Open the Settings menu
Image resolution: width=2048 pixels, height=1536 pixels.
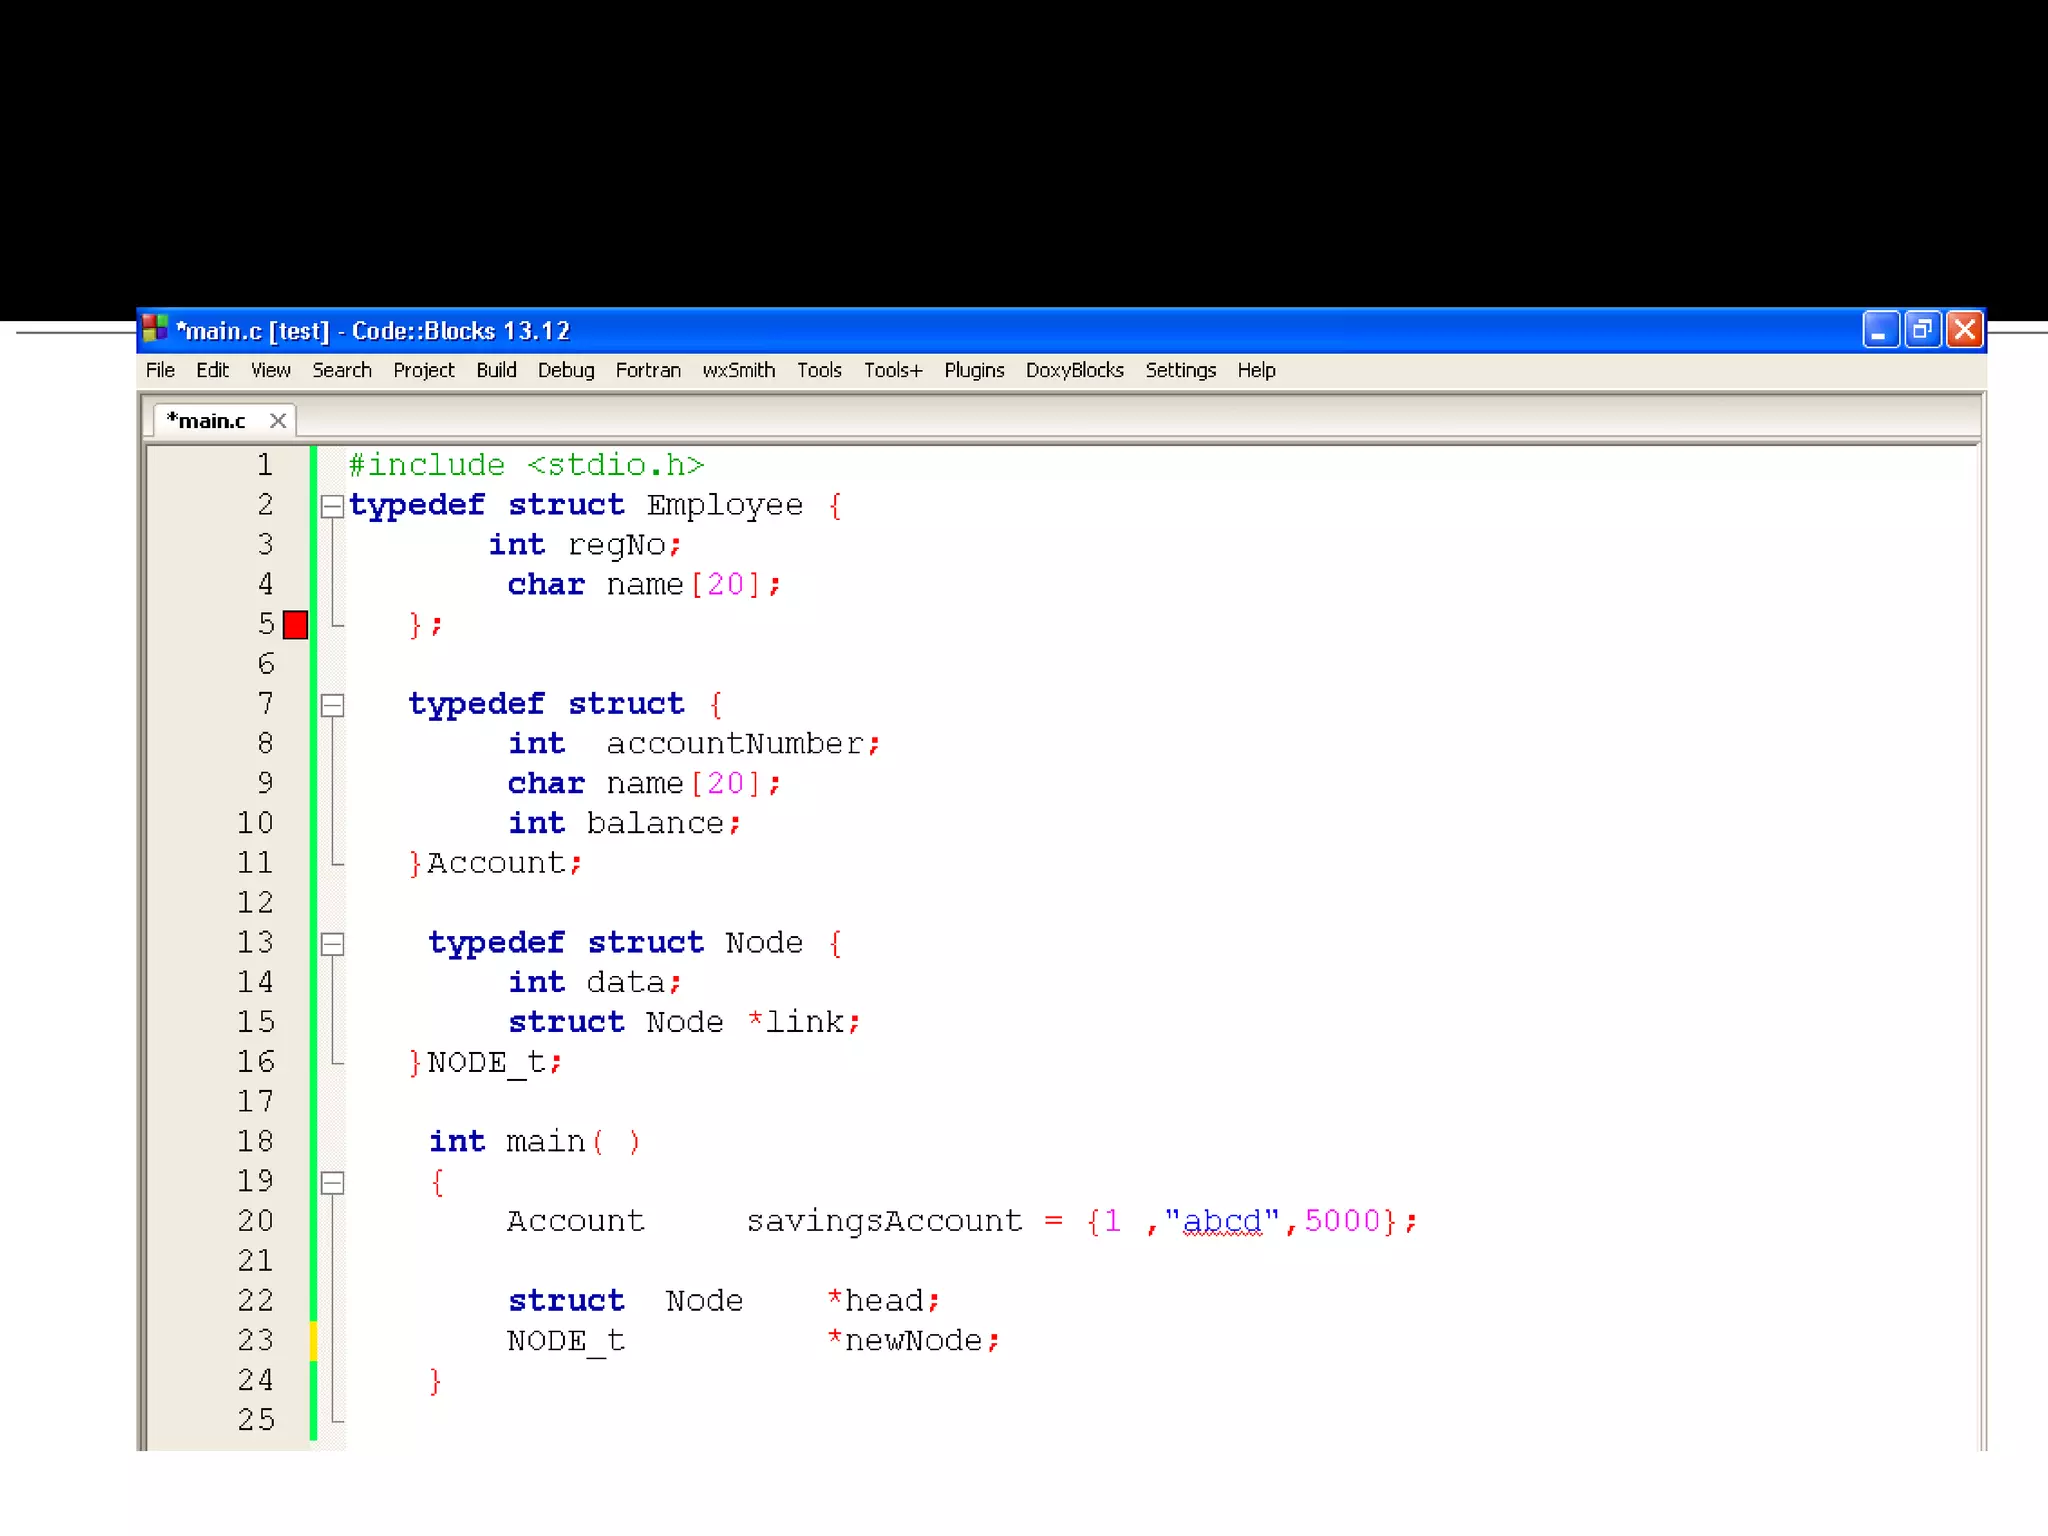click(x=1180, y=370)
